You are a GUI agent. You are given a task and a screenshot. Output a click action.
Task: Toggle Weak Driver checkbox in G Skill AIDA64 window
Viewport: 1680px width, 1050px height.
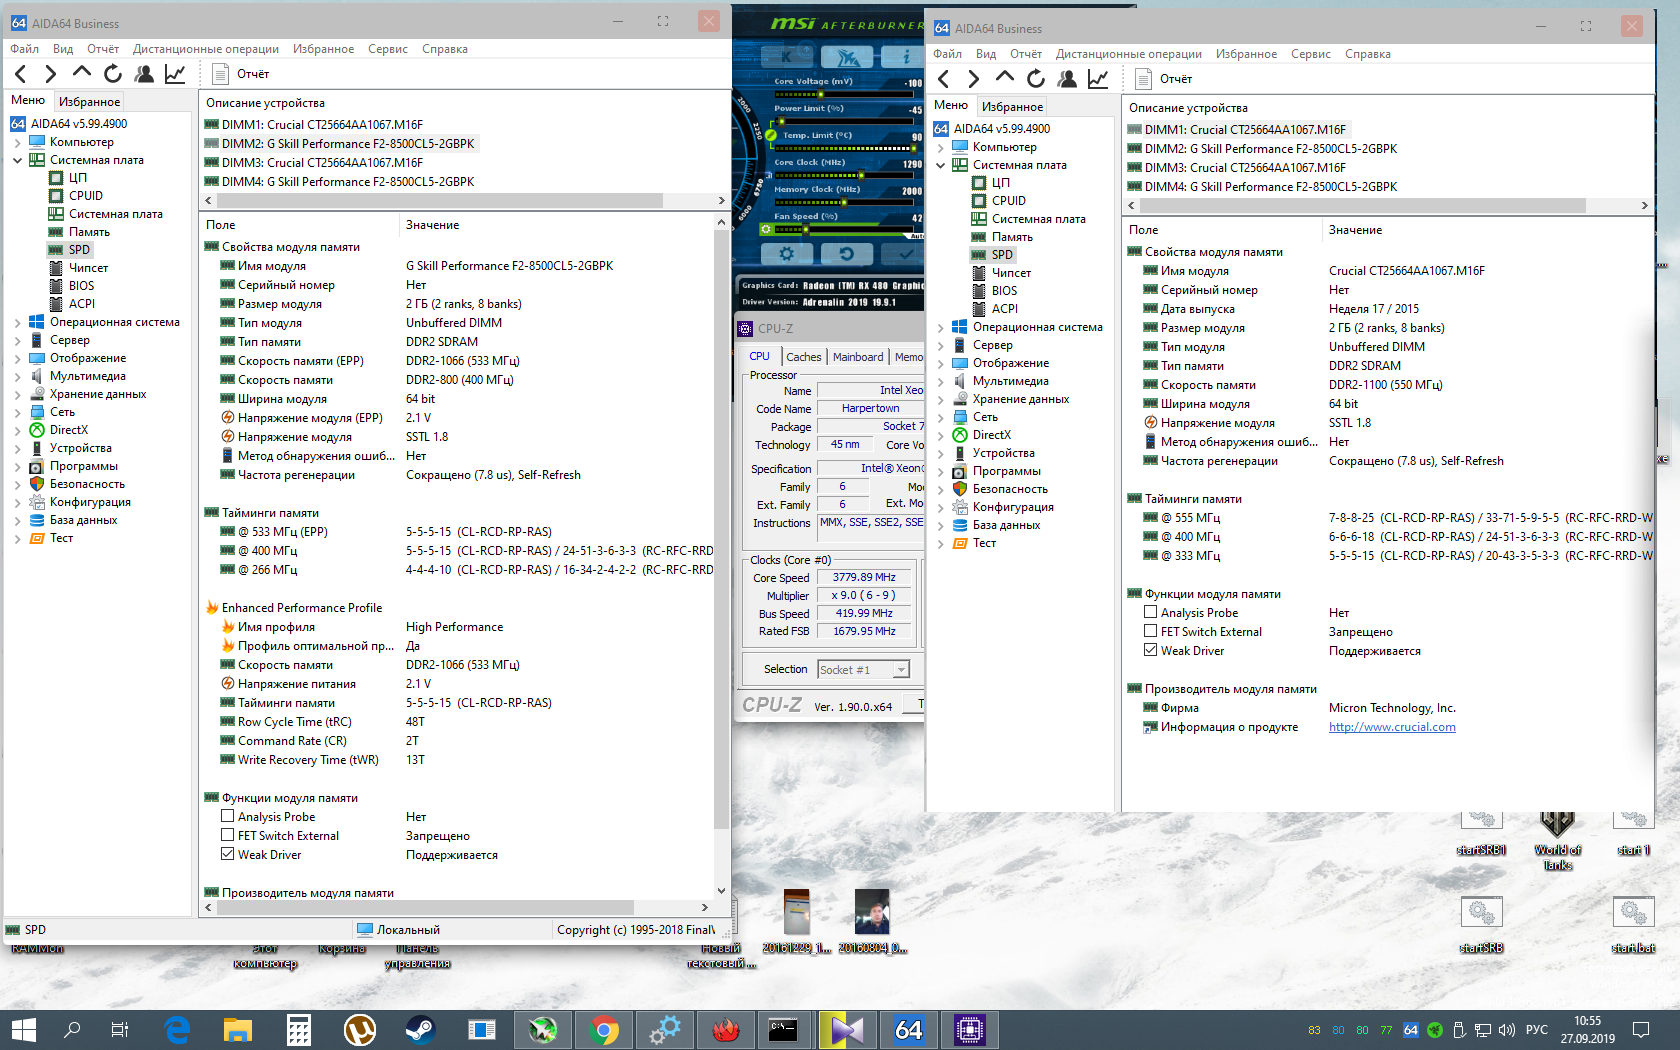[228, 855]
